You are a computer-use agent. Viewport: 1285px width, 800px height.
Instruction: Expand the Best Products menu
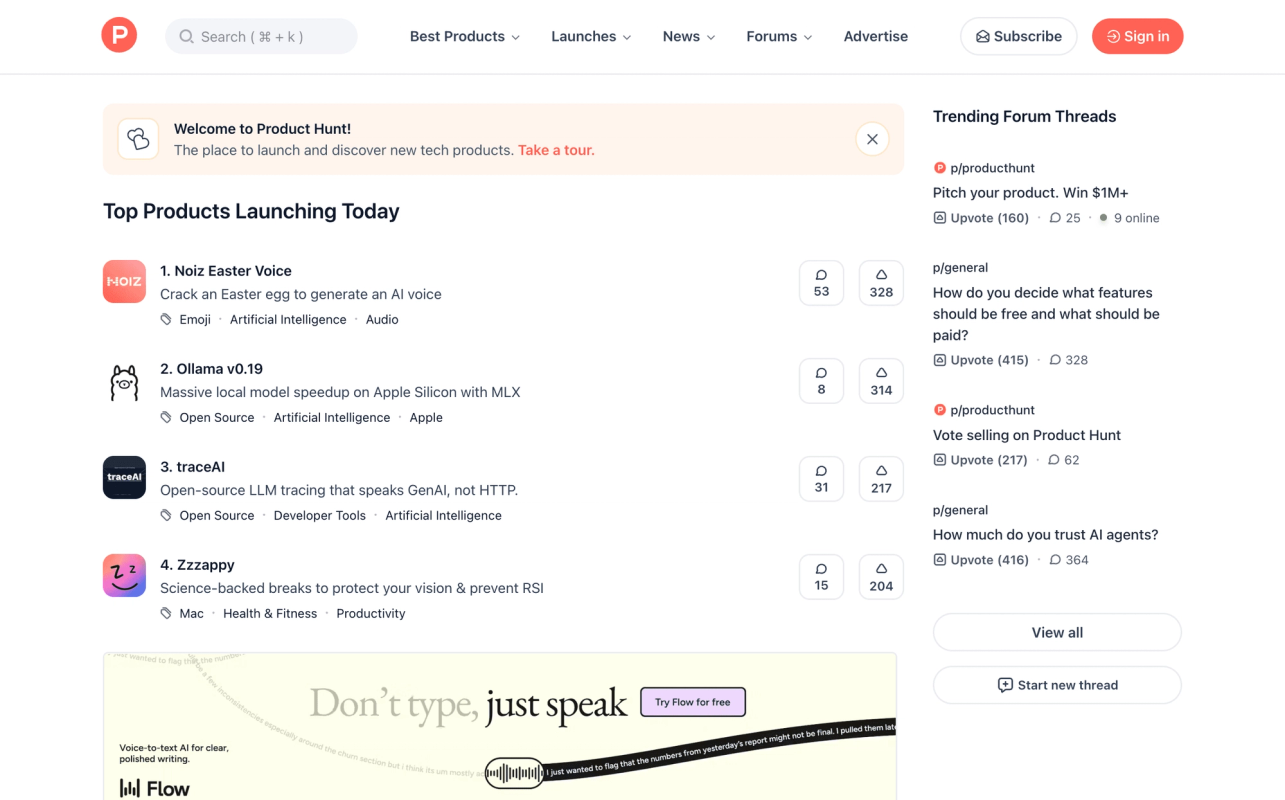pyautogui.click(x=465, y=37)
